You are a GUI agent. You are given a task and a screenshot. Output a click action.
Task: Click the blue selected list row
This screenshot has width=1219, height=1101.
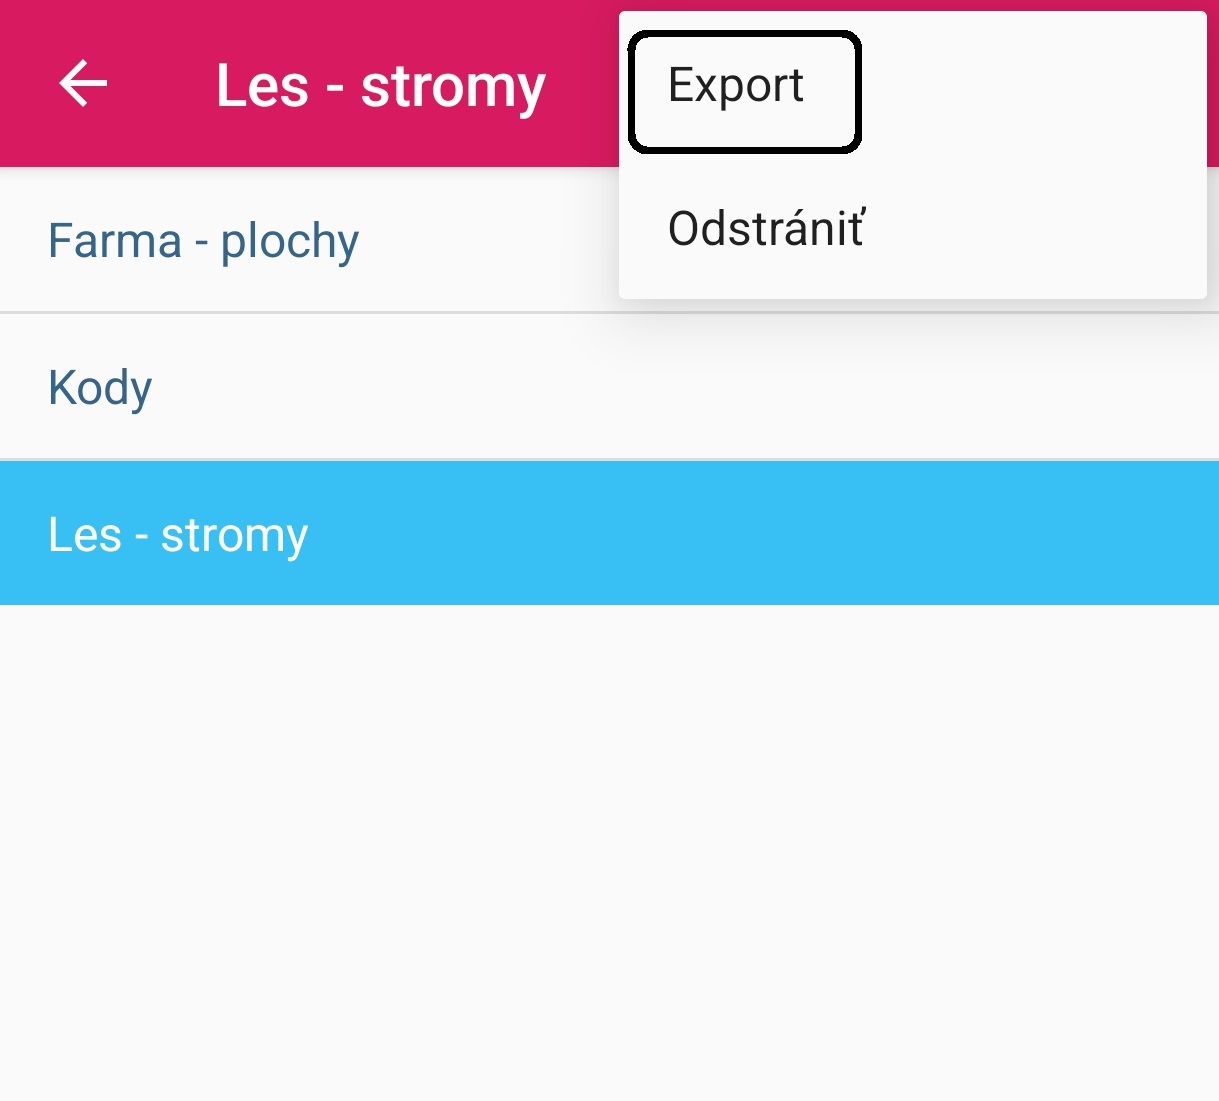tap(609, 533)
